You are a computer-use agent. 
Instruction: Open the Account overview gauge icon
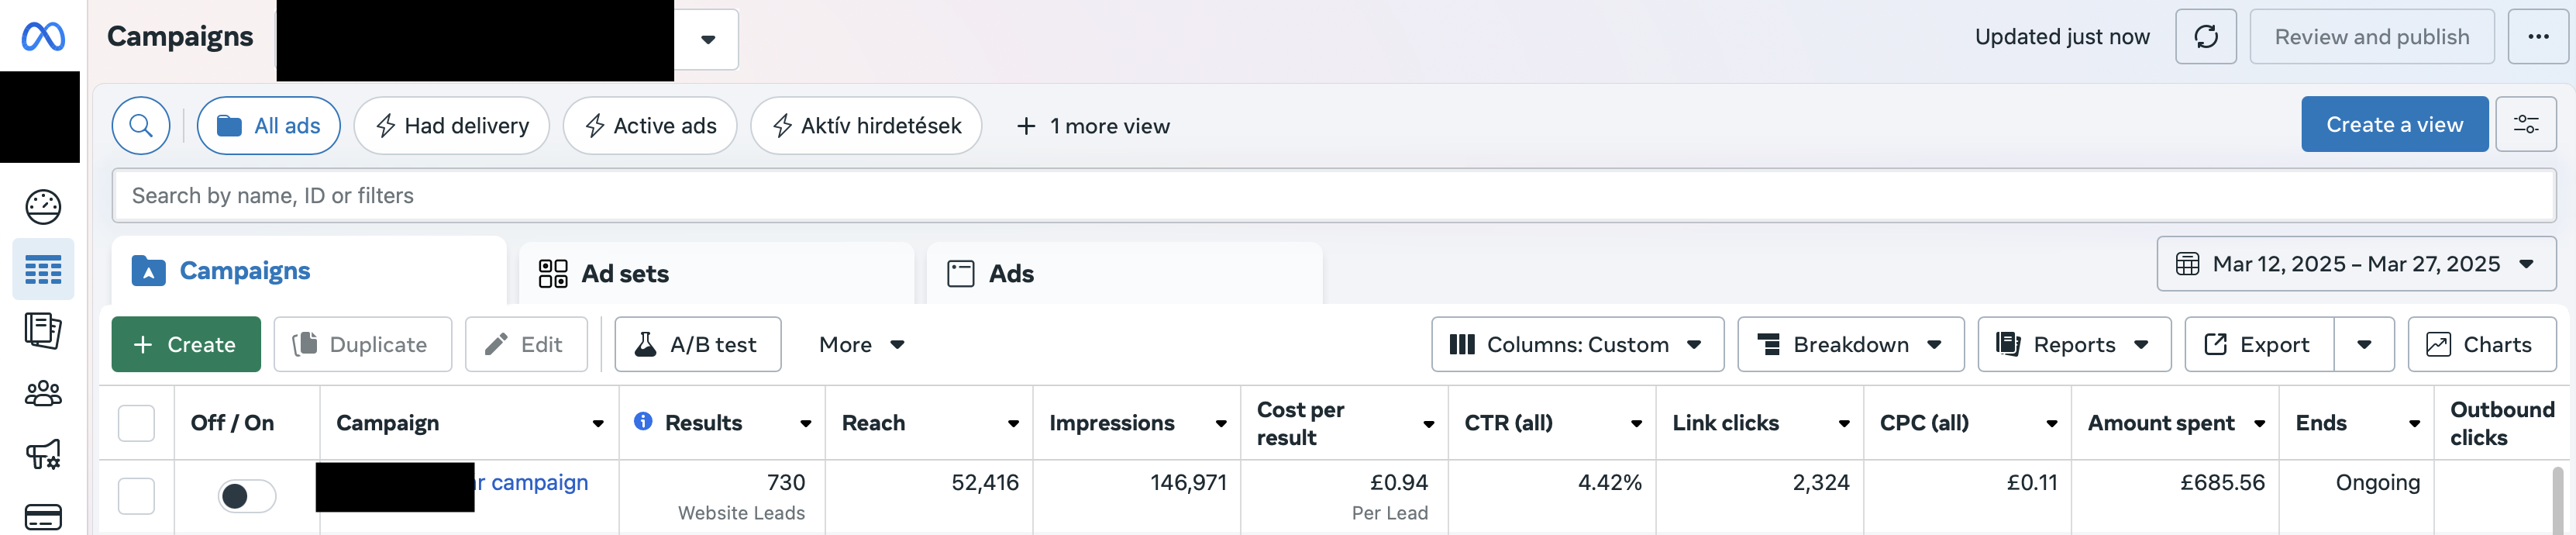[x=43, y=207]
